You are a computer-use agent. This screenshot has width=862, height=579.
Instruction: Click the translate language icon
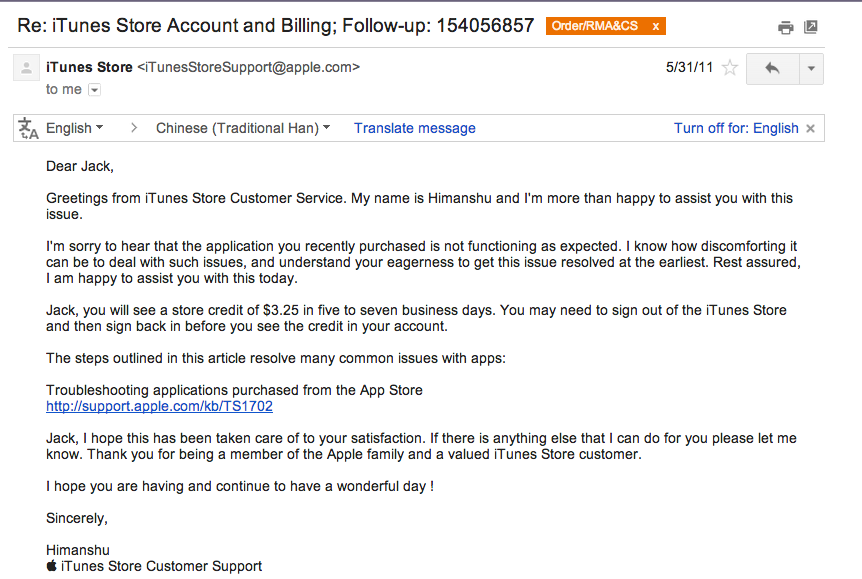point(28,128)
